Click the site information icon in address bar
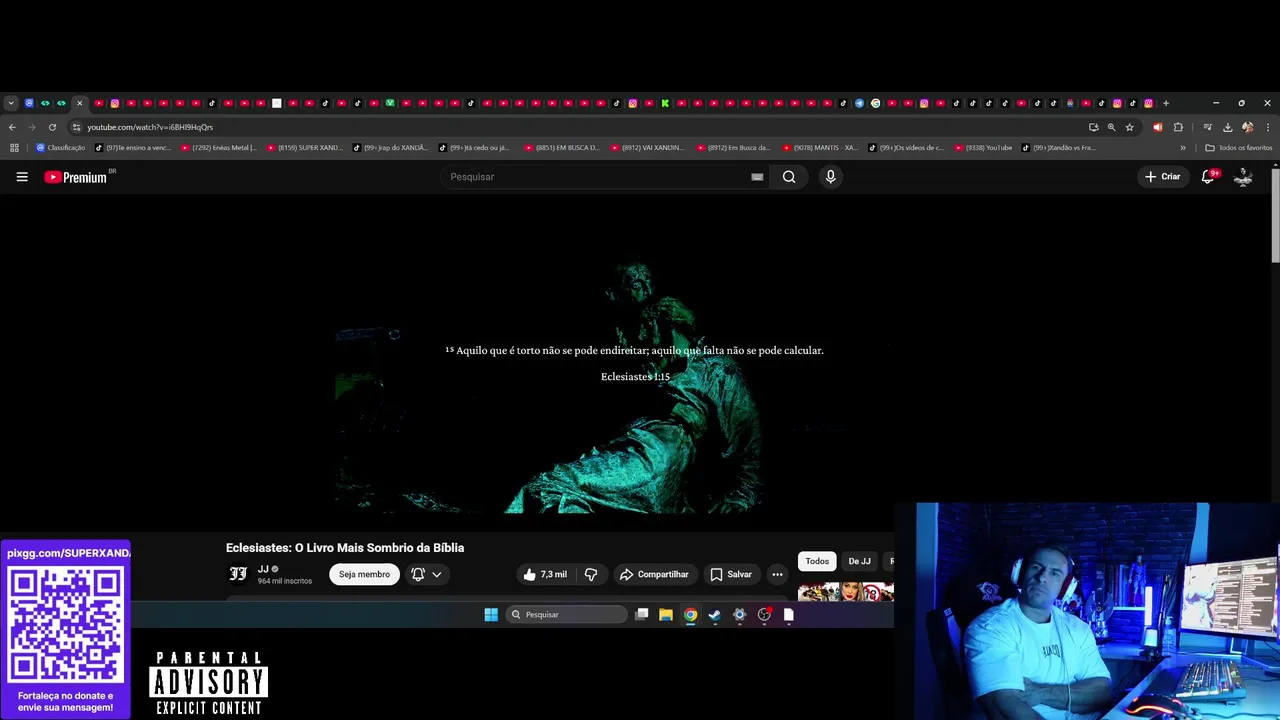 tap(76, 127)
